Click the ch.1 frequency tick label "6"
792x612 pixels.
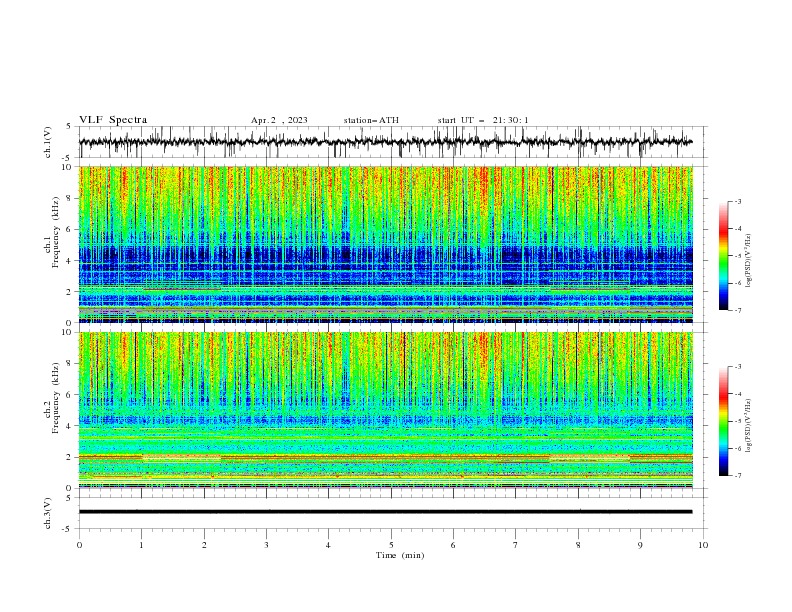[x=70, y=229]
